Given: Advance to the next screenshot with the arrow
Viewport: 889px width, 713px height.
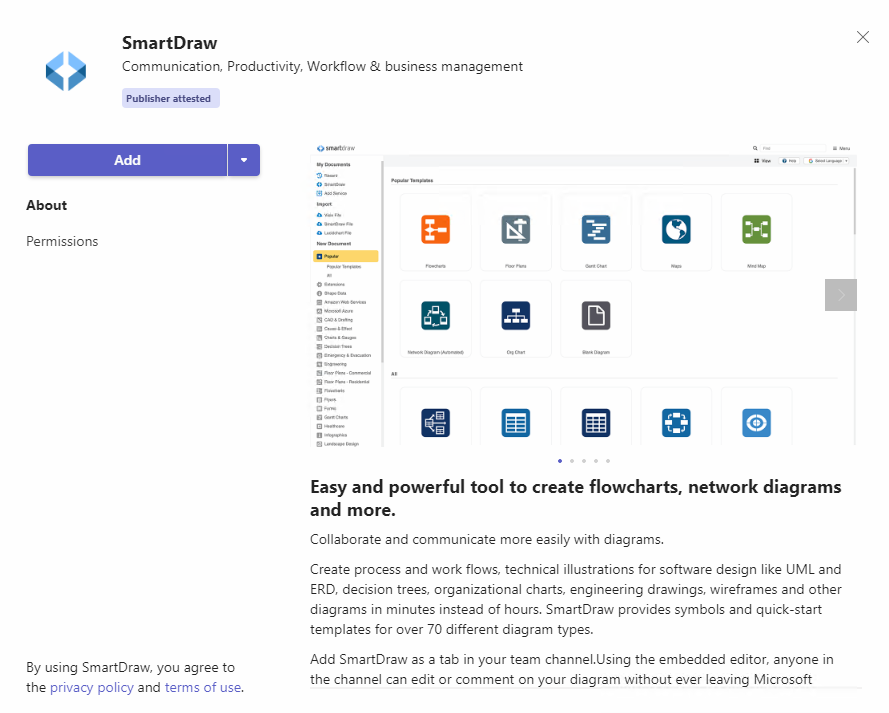Looking at the screenshot, I should [841, 295].
